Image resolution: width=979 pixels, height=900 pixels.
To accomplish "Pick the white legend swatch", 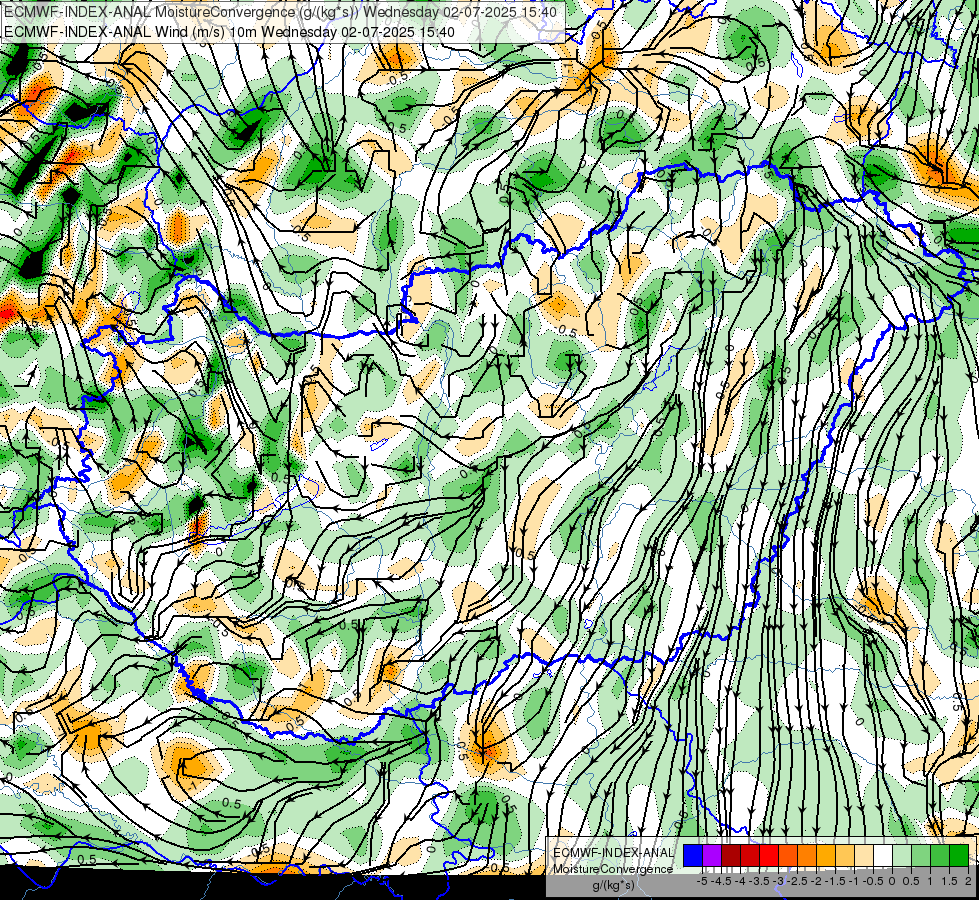I will 883,855.
